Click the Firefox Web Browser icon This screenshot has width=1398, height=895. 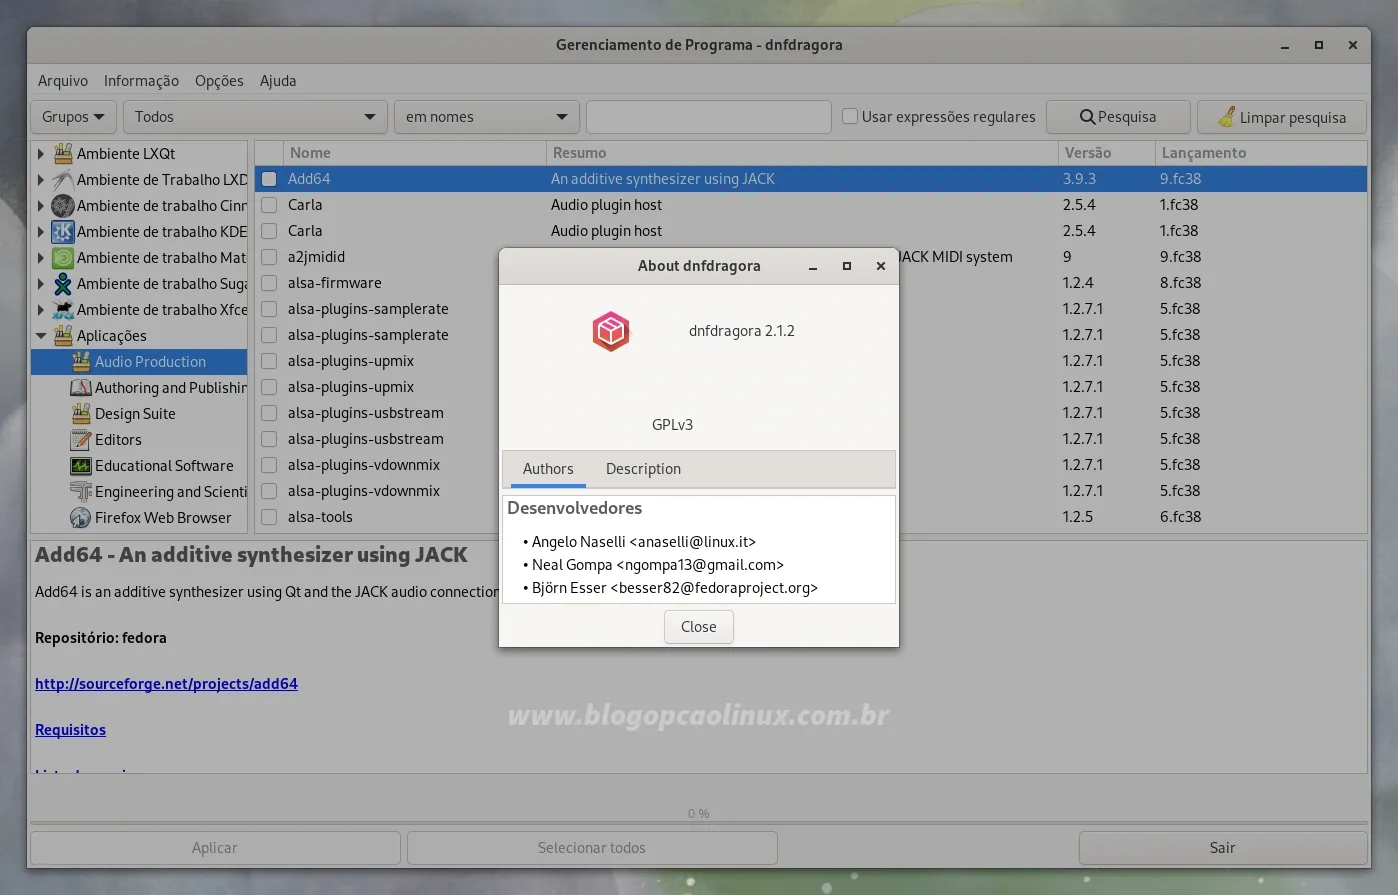point(81,517)
